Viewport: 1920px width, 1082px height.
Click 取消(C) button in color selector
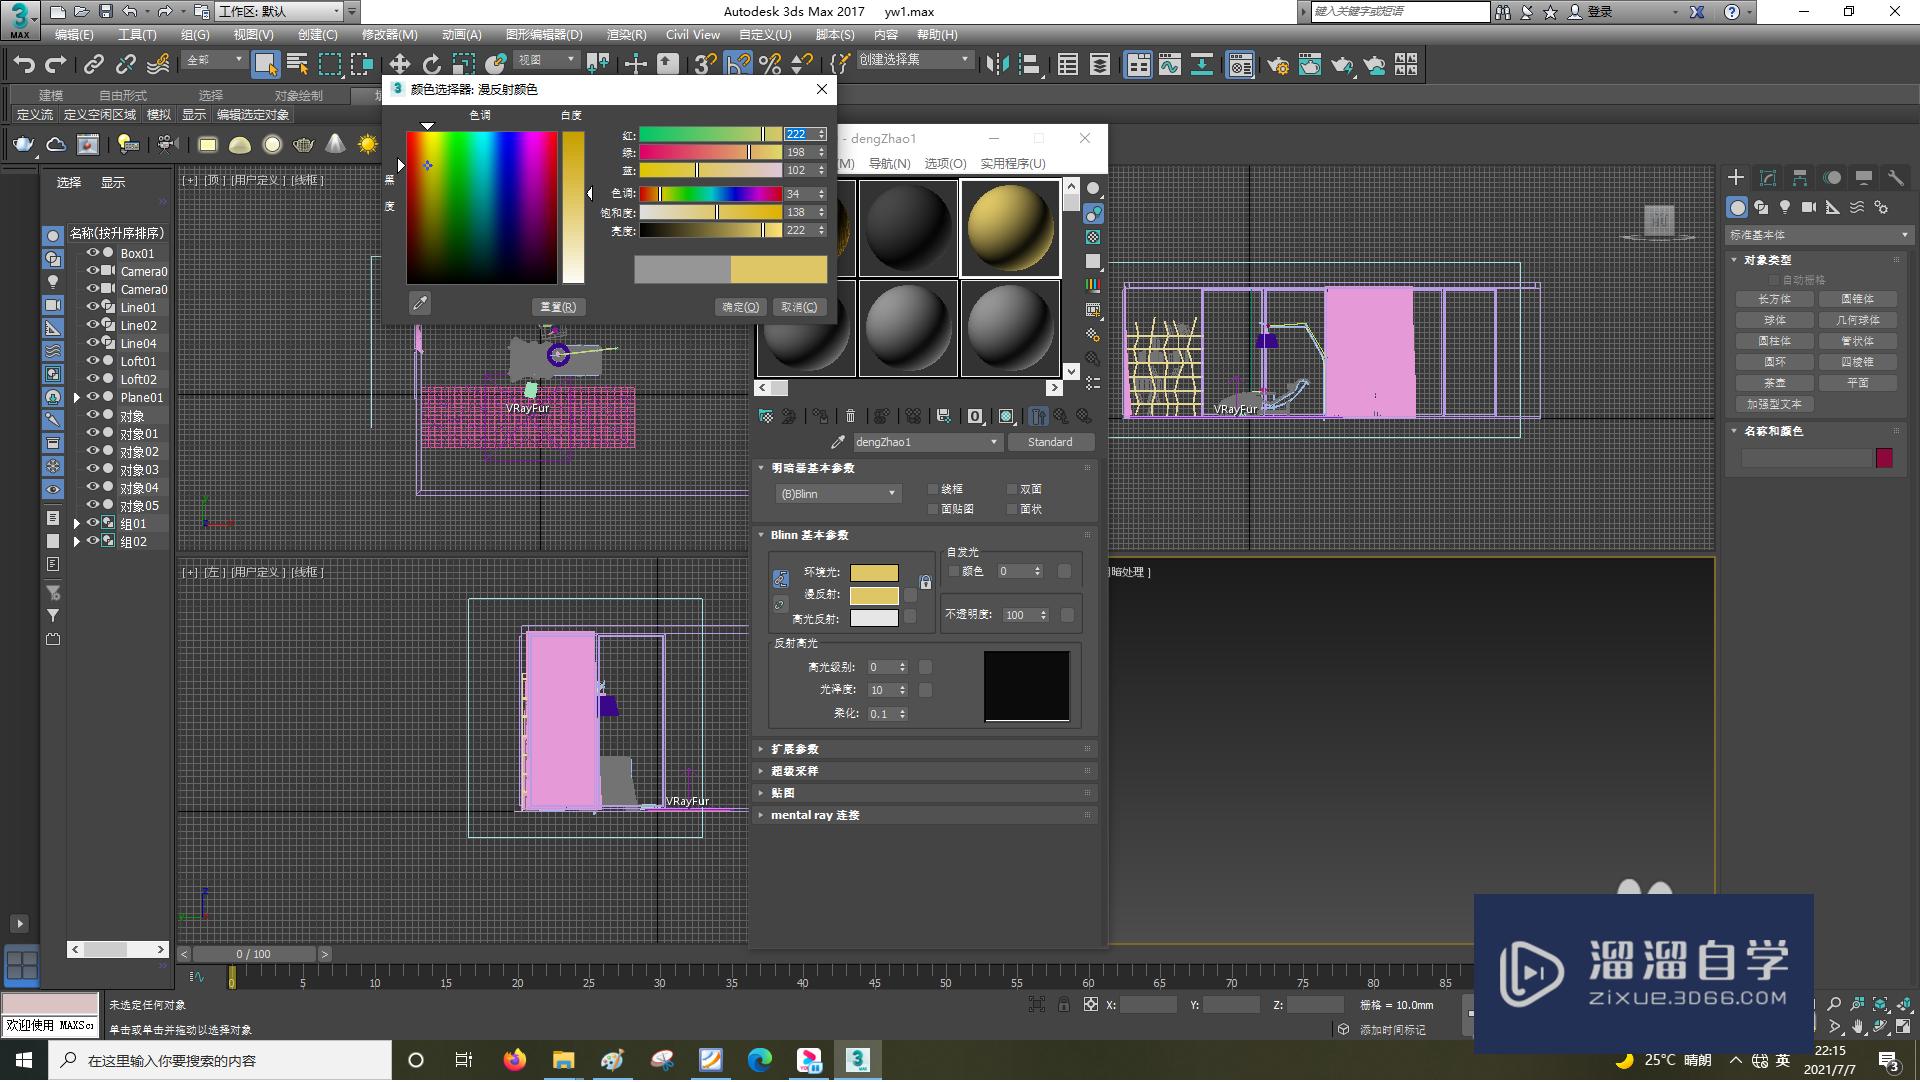pos(799,308)
